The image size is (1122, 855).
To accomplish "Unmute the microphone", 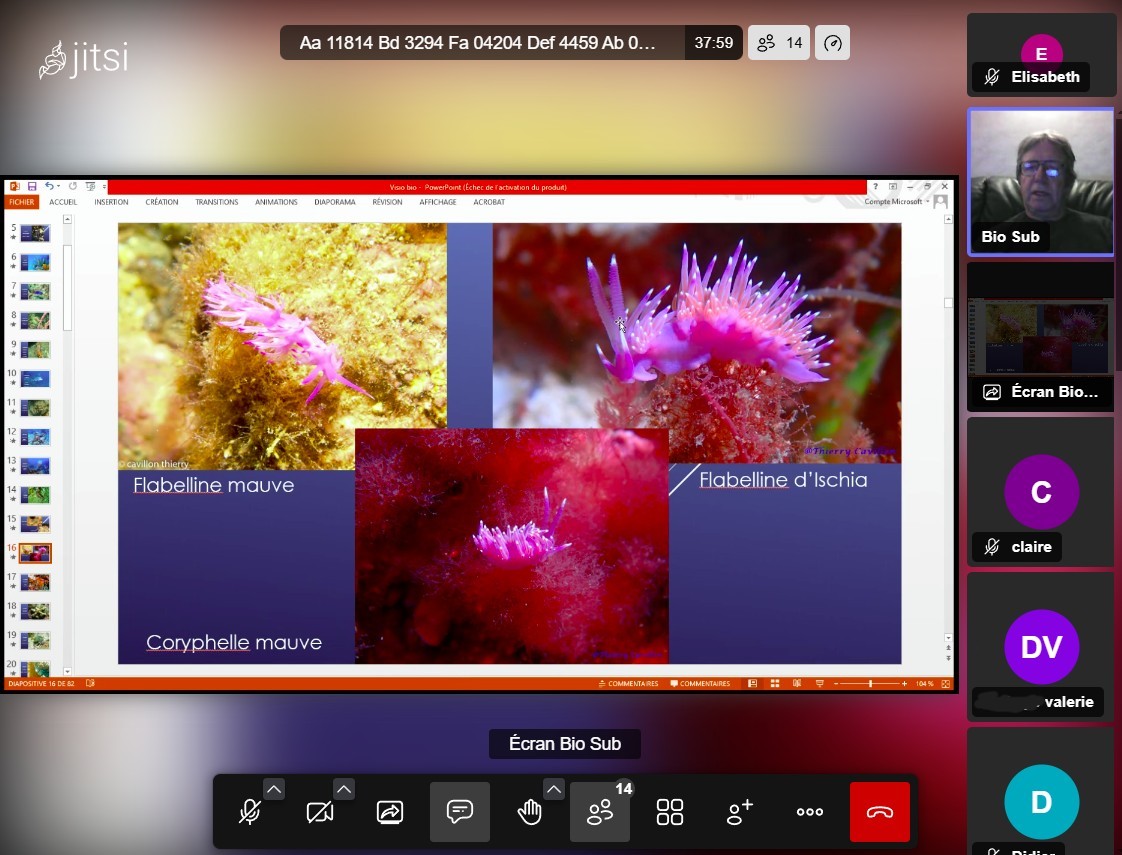I will pyautogui.click(x=250, y=812).
